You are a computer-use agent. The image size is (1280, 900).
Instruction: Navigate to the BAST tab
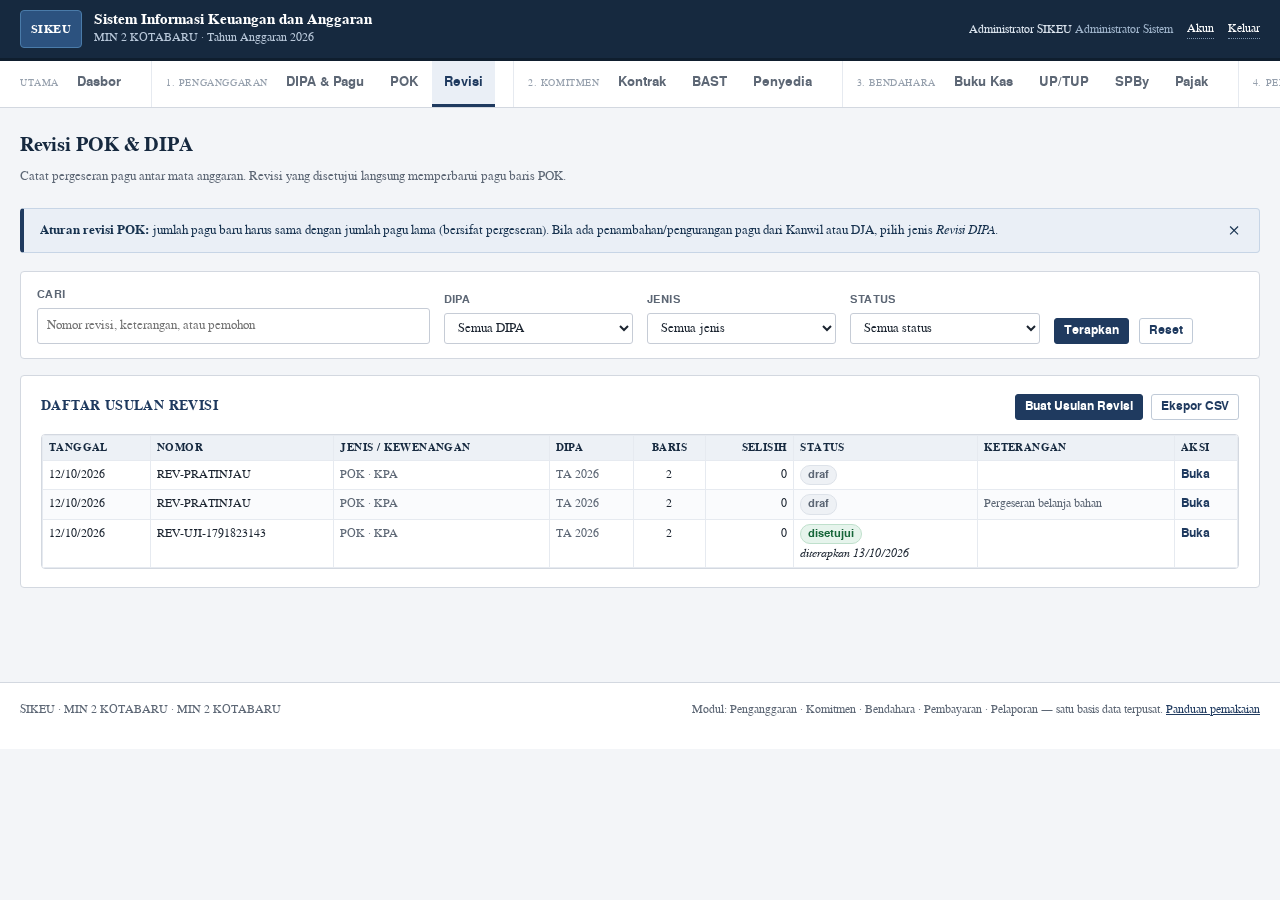point(710,82)
